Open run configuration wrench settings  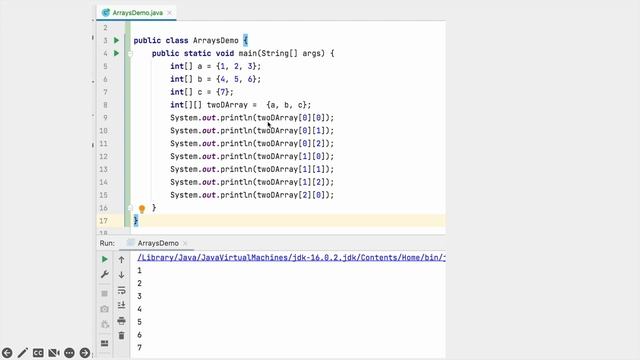[x=104, y=275]
